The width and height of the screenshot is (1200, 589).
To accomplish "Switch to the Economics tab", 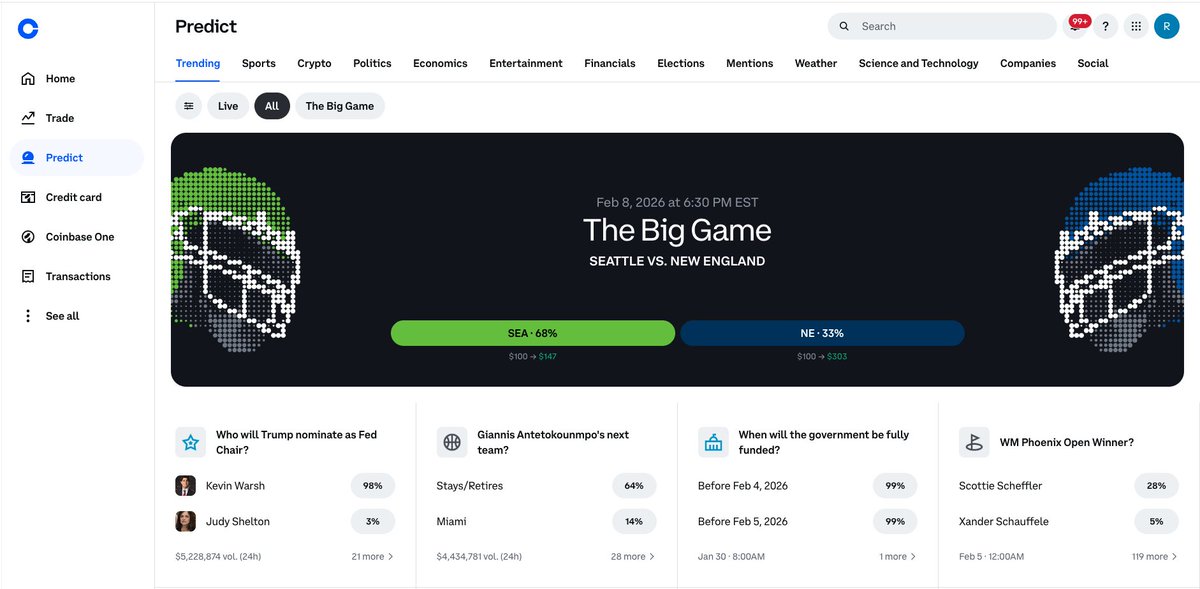I will (x=440, y=63).
